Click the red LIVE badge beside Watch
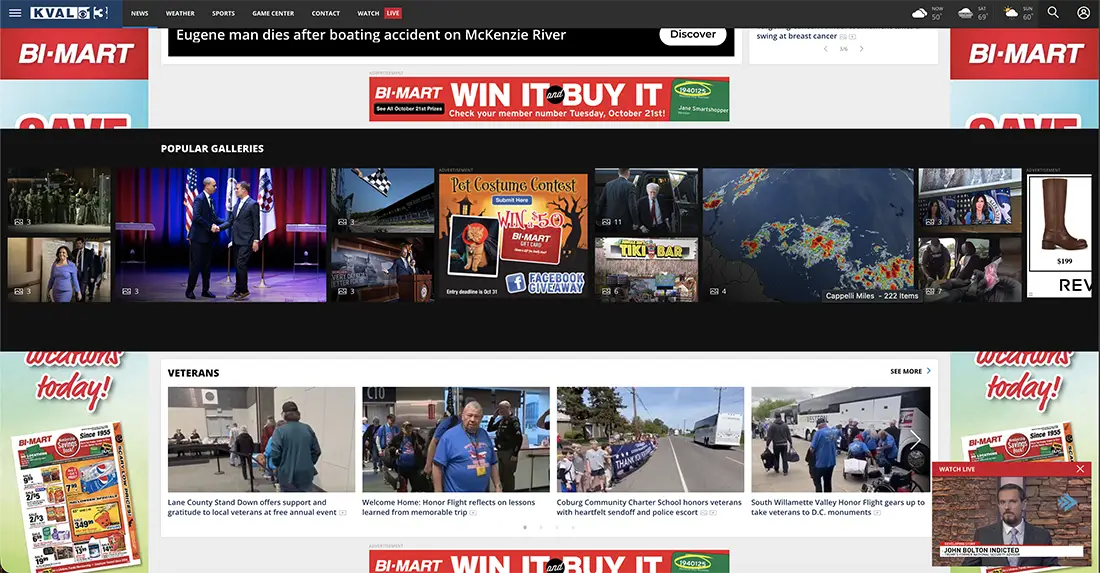Image resolution: width=1100 pixels, height=573 pixels. [x=393, y=13]
